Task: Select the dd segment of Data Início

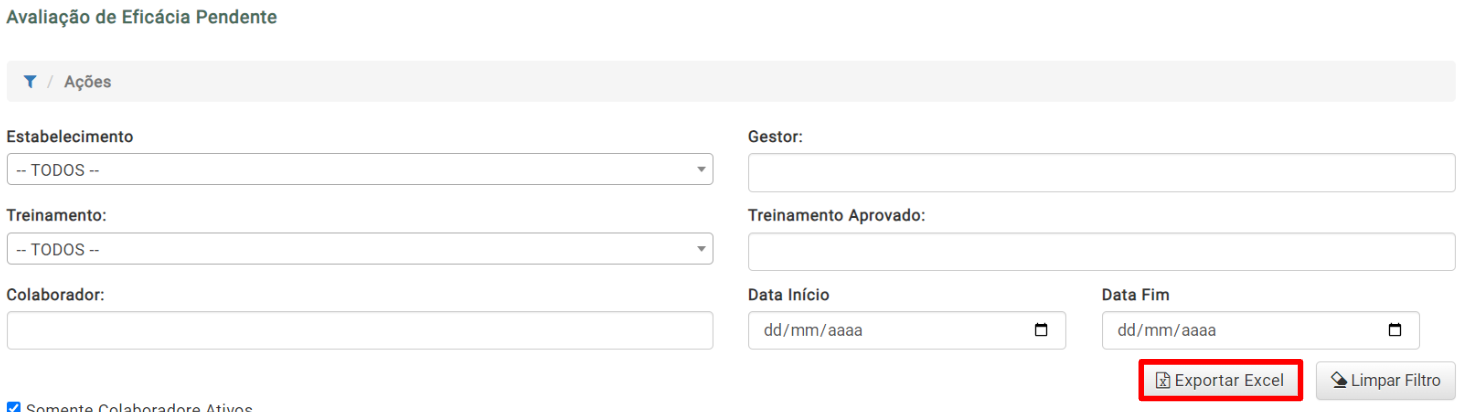Action: (772, 331)
